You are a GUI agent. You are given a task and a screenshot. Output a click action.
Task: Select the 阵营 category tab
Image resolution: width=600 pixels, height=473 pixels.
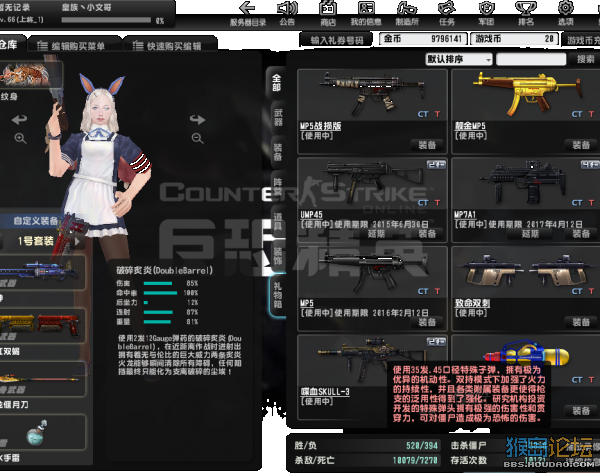tap(278, 186)
